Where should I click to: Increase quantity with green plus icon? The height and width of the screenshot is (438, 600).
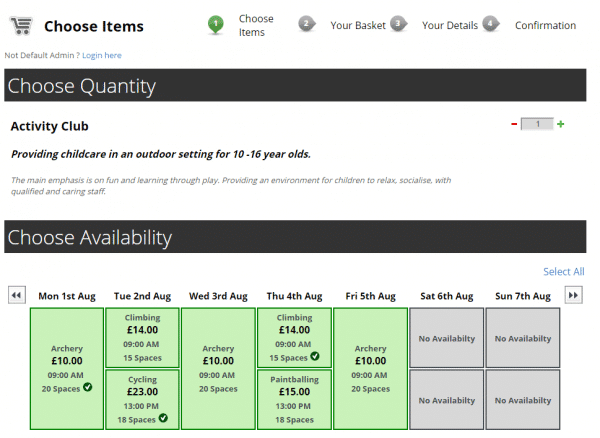pos(561,124)
